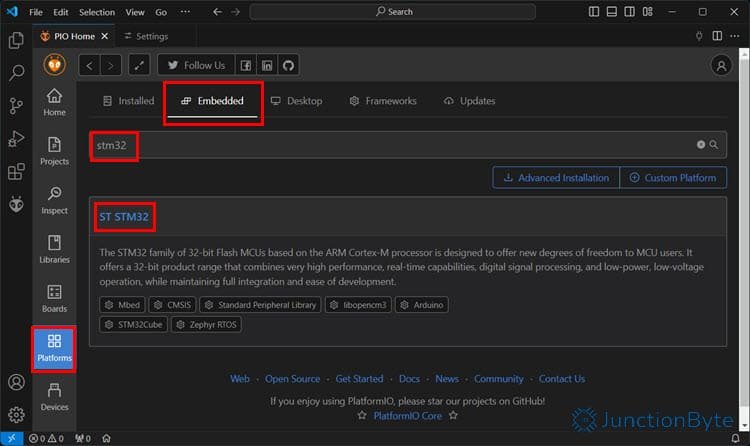Click the Follow Us Twitter button

pyautogui.click(x=196, y=65)
